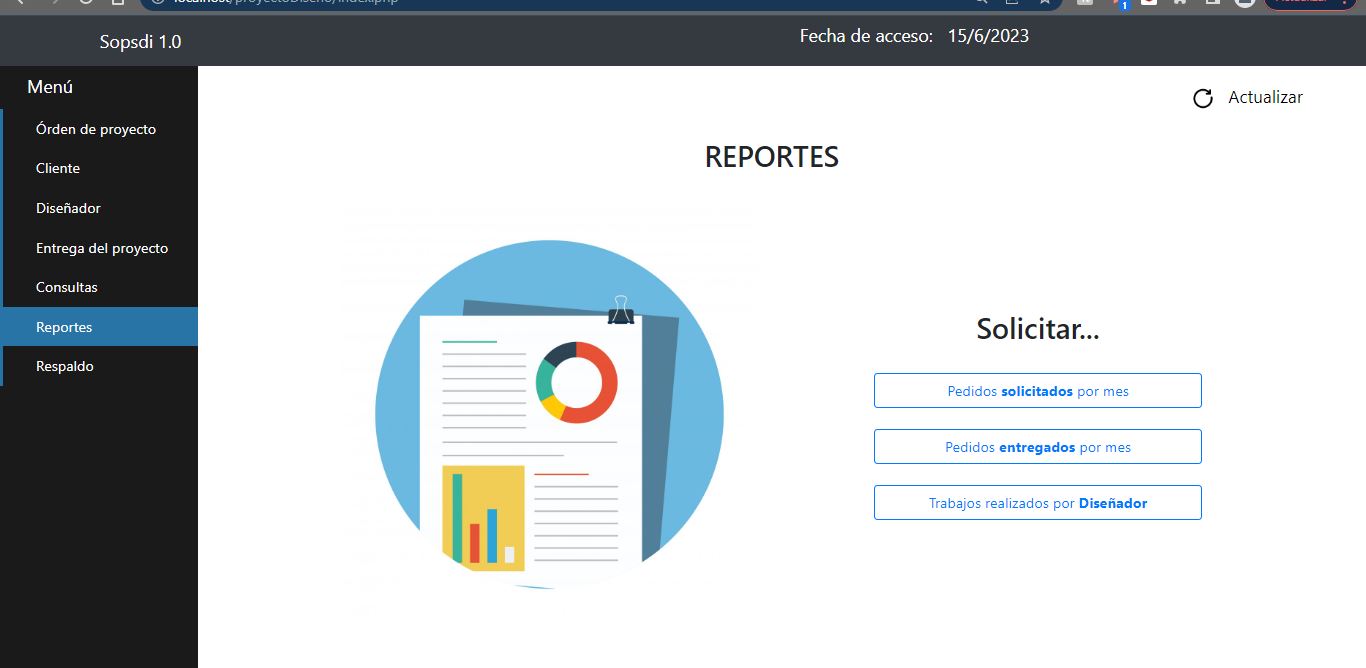The image size is (1366, 668).
Task: Request Pedidos solicitados por mes report
Action: [x=1037, y=391]
